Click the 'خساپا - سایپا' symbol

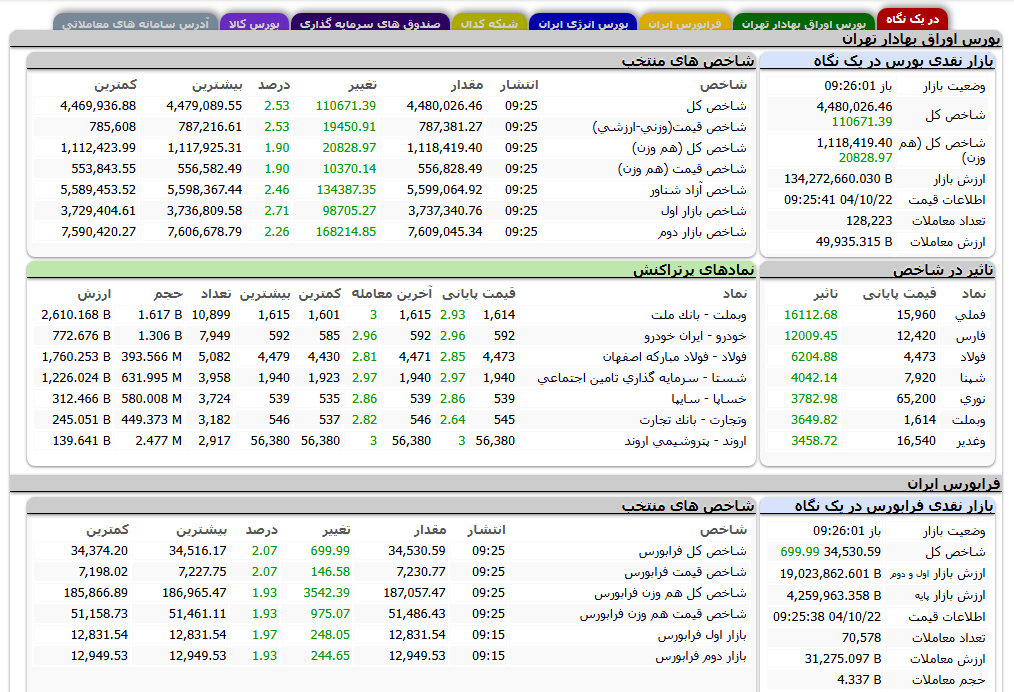click(711, 399)
